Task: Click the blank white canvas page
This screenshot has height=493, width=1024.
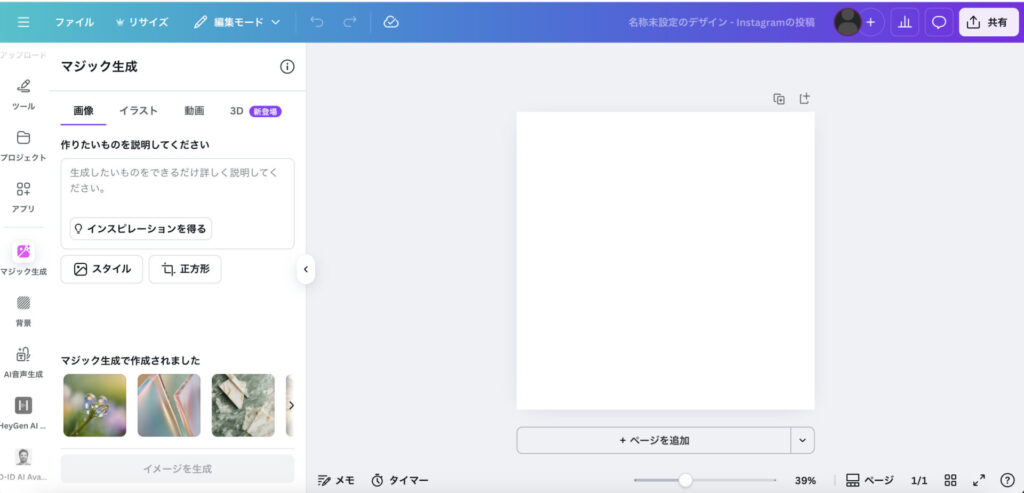Action: (665, 261)
